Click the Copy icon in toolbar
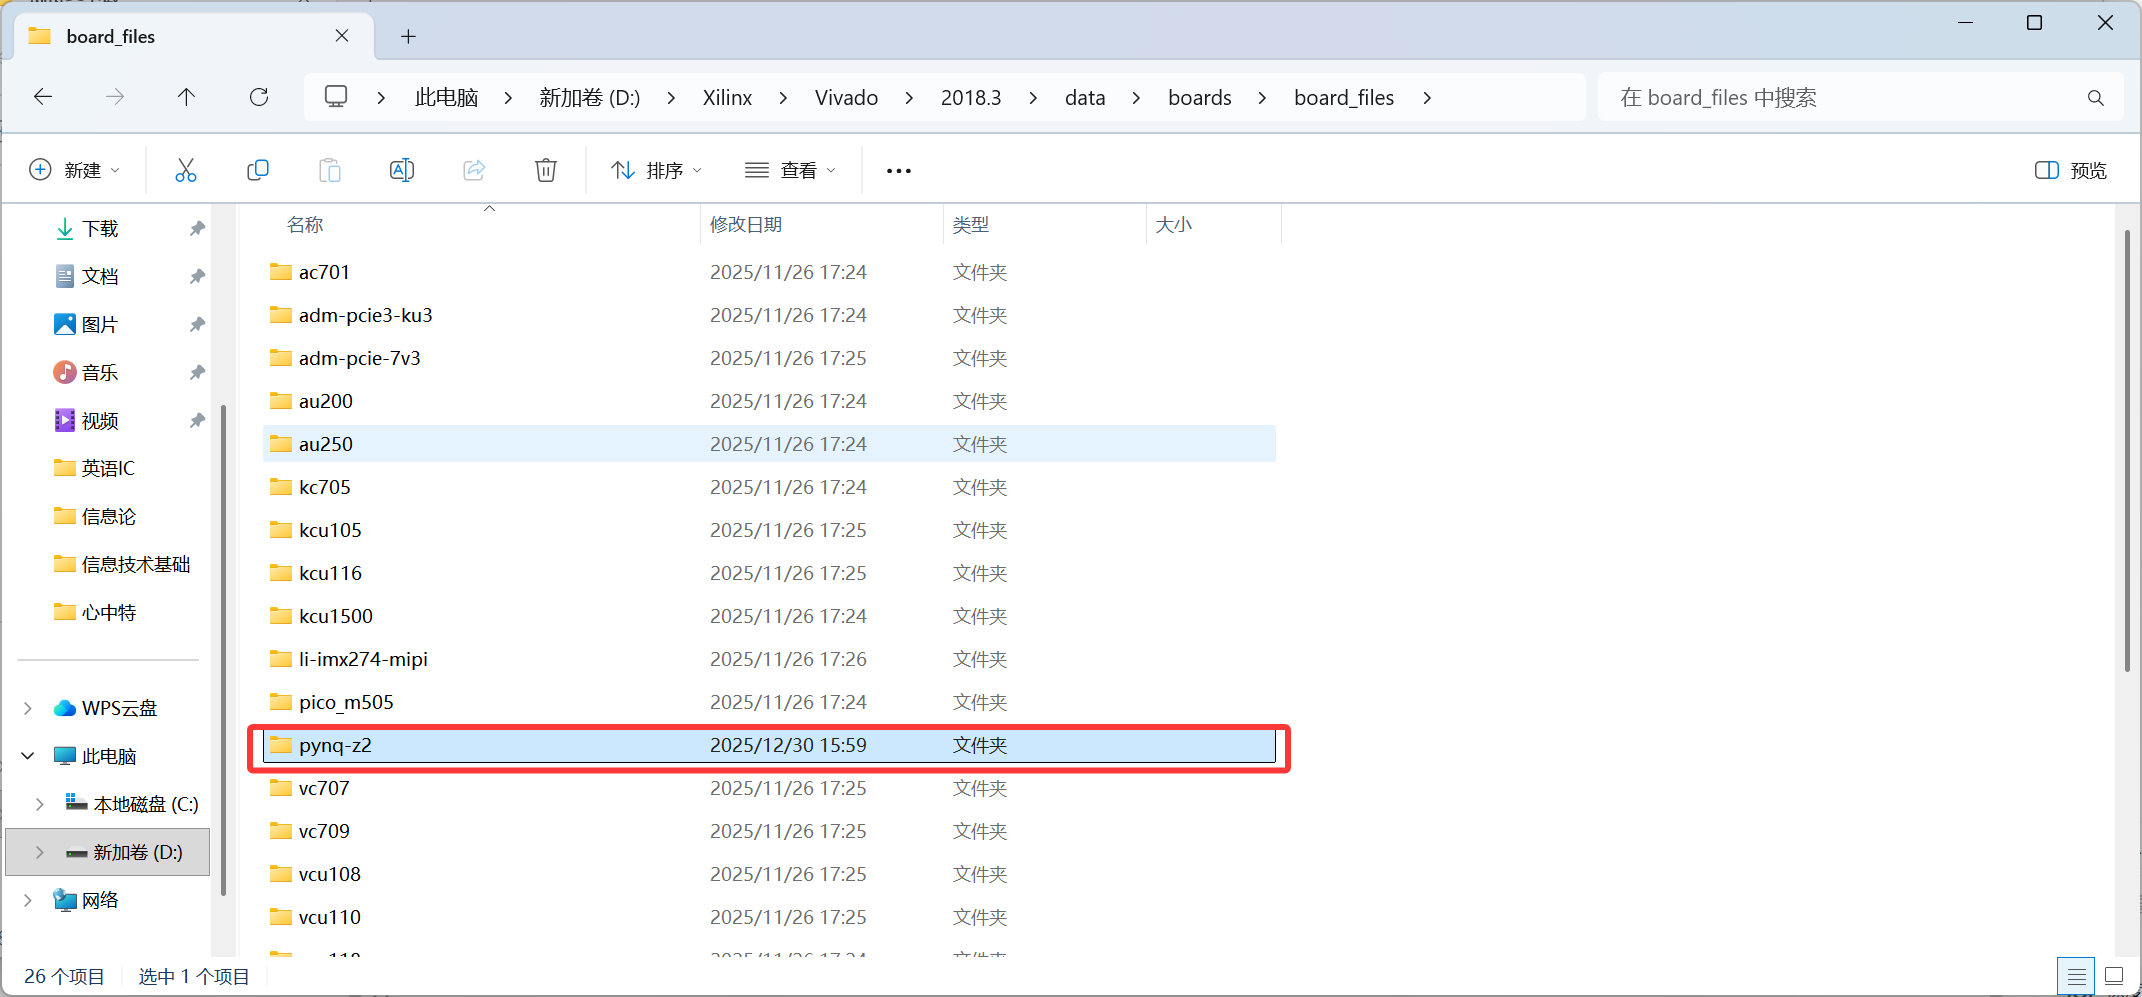This screenshot has width=2142, height=997. pos(258,170)
